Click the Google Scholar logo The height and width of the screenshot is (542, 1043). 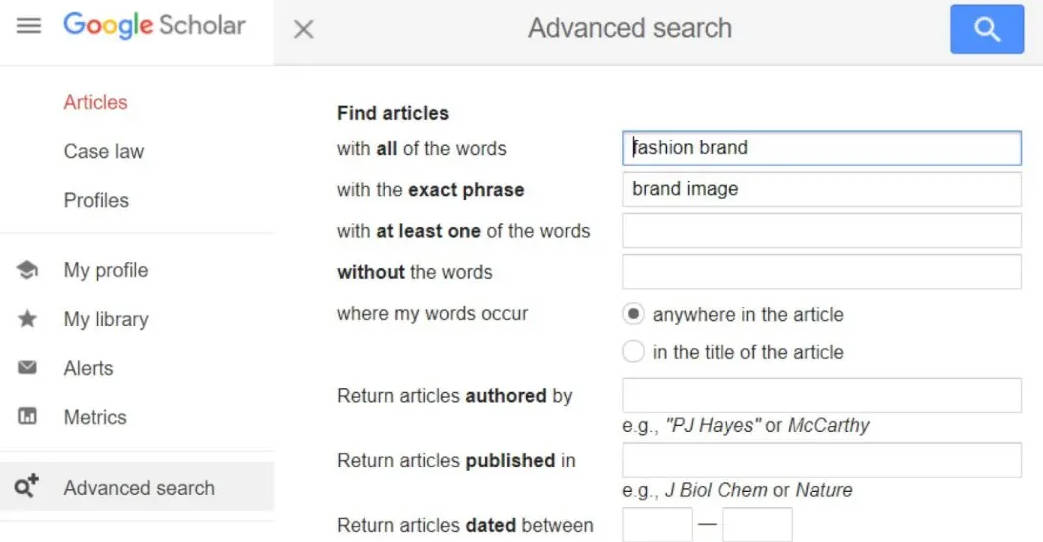154,25
